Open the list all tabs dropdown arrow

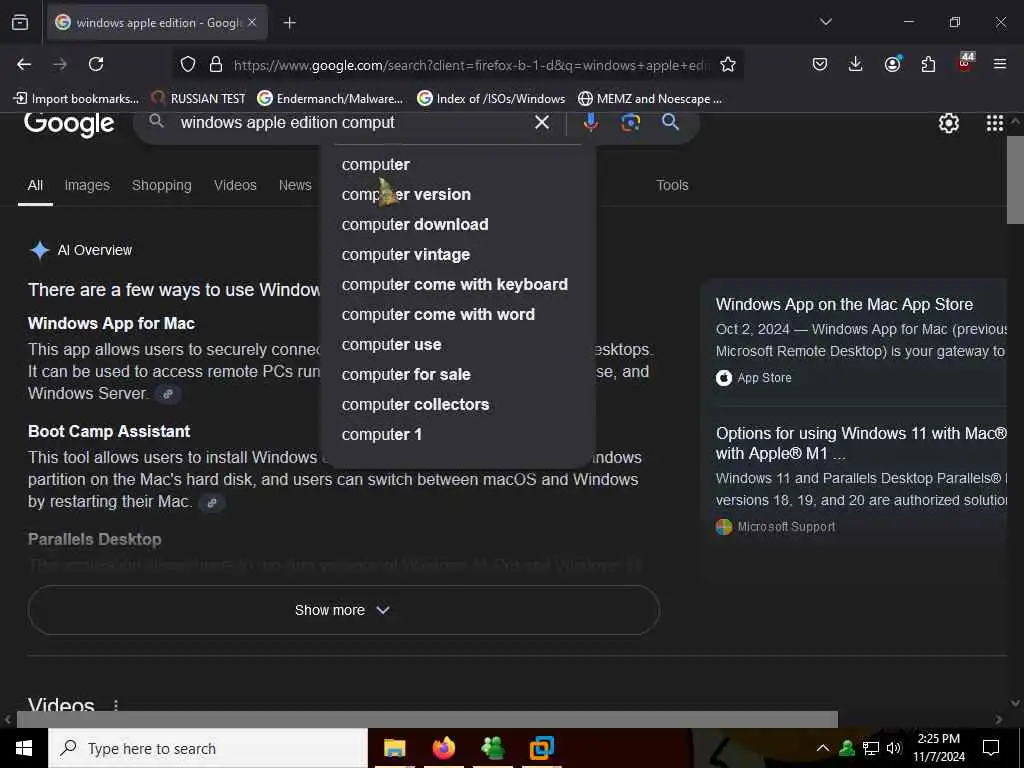(x=825, y=22)
